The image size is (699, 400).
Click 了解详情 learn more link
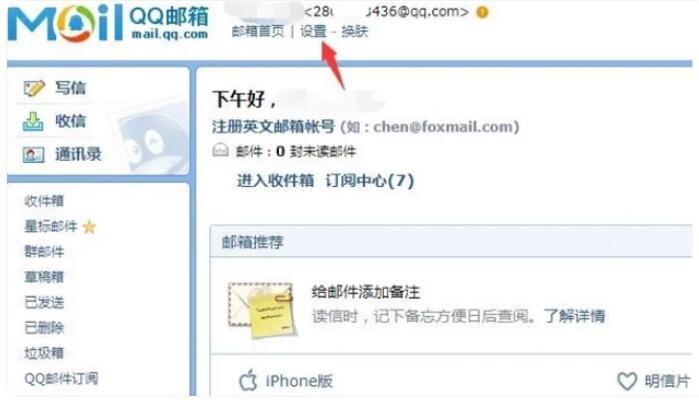pos(574,316)
